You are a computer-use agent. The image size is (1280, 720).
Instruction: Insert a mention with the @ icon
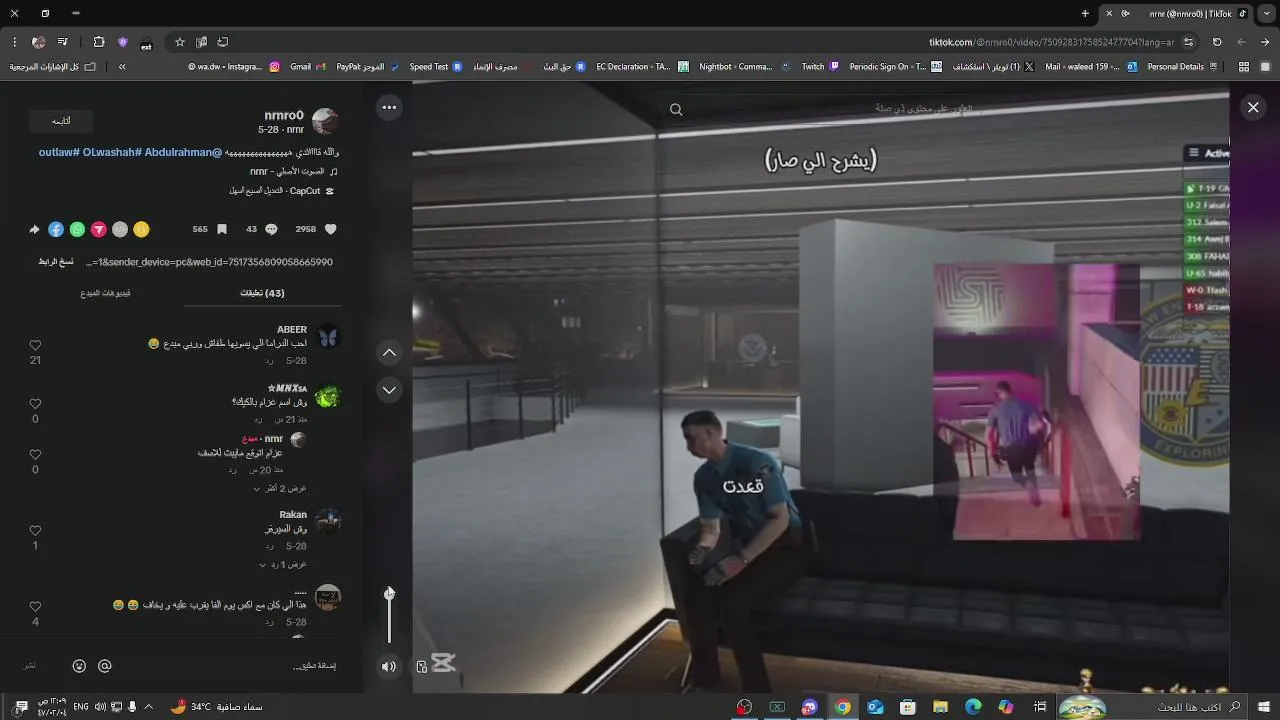105,666
